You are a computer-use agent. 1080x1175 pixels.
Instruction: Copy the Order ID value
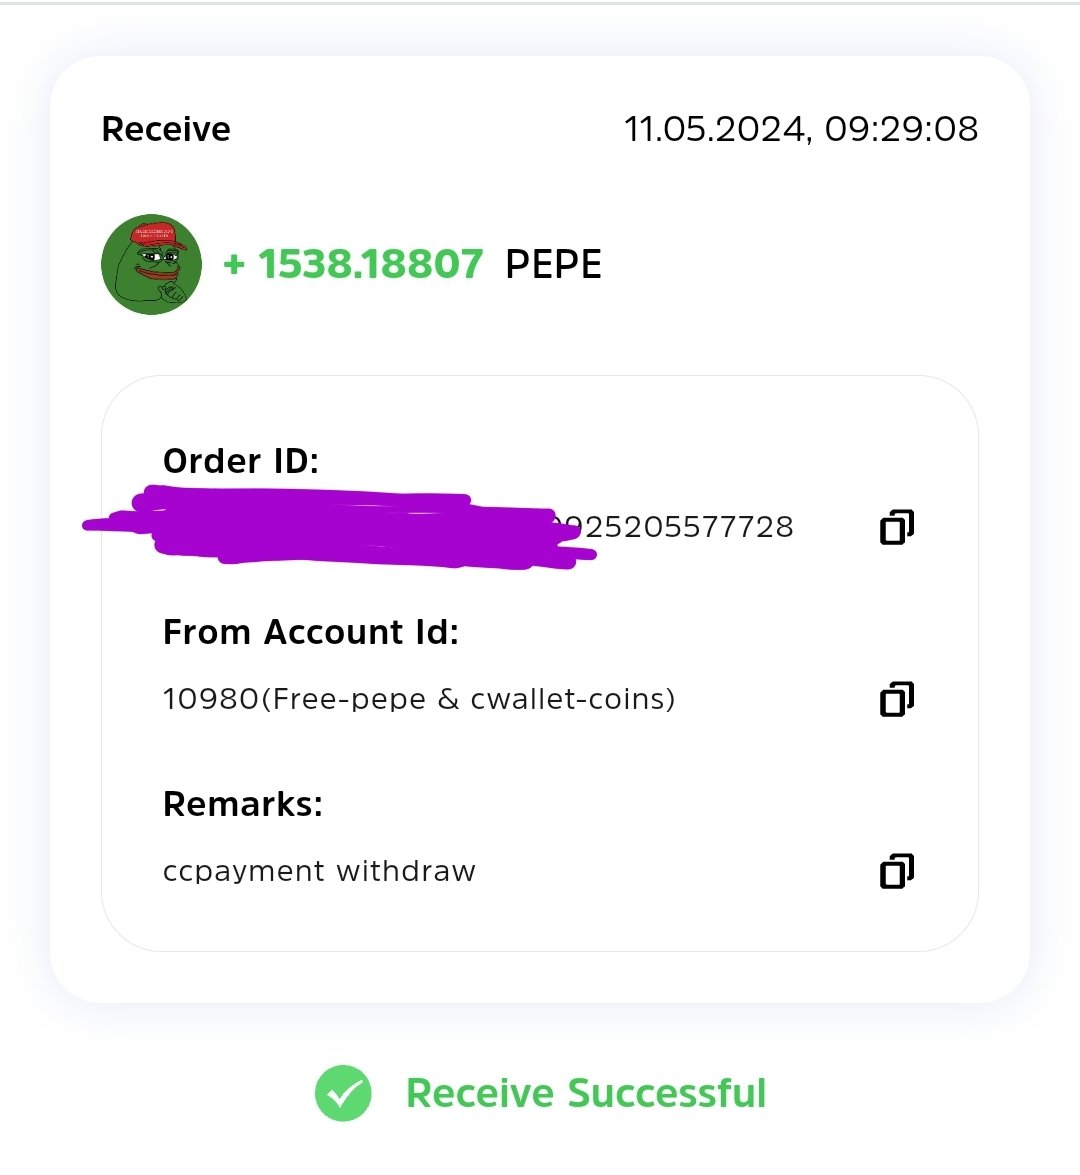[x=896, y=527]
